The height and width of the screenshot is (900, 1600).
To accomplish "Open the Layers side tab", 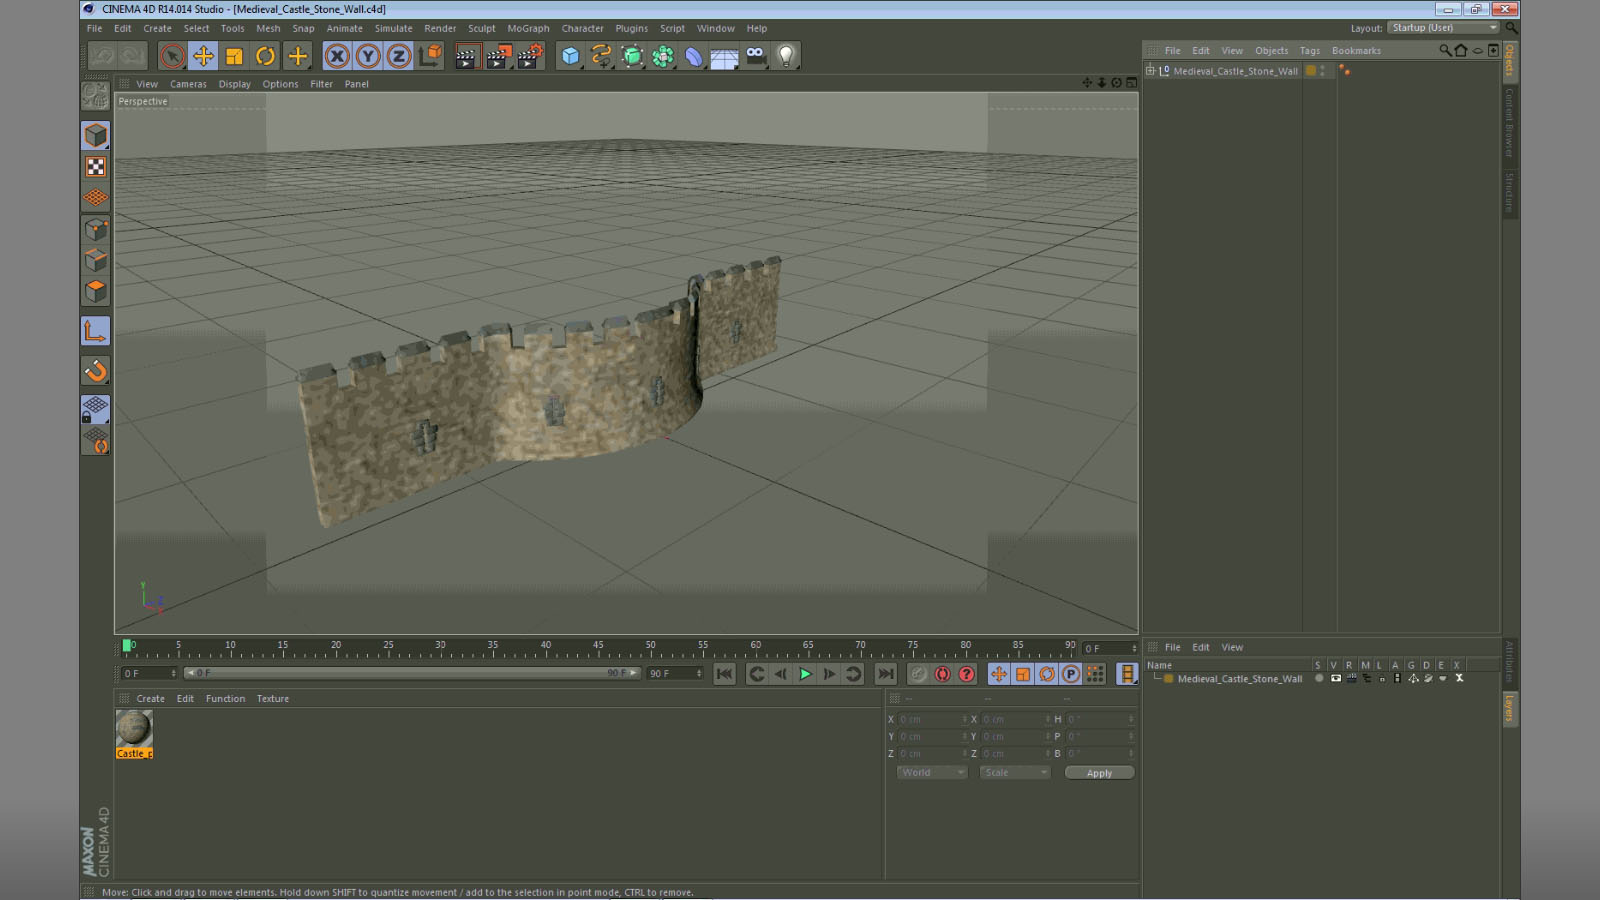I will 1510,708.
